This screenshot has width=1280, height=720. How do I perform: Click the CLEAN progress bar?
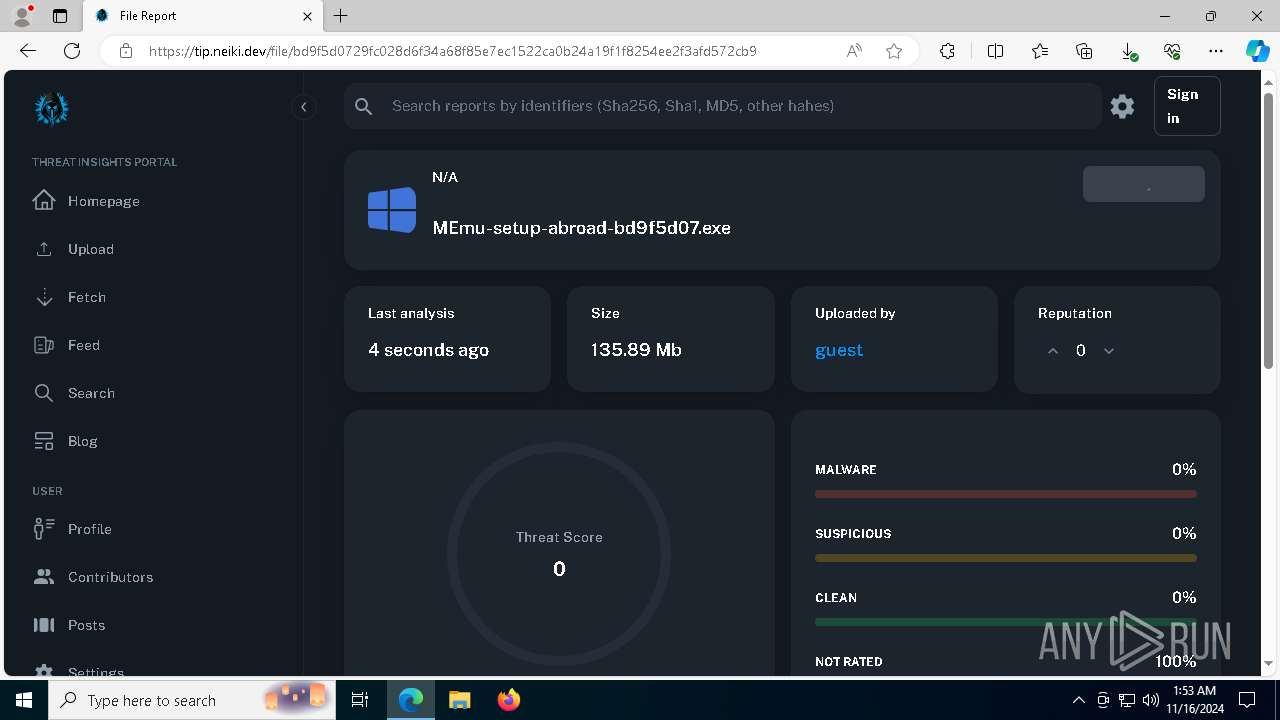(x=1006, y=622)
